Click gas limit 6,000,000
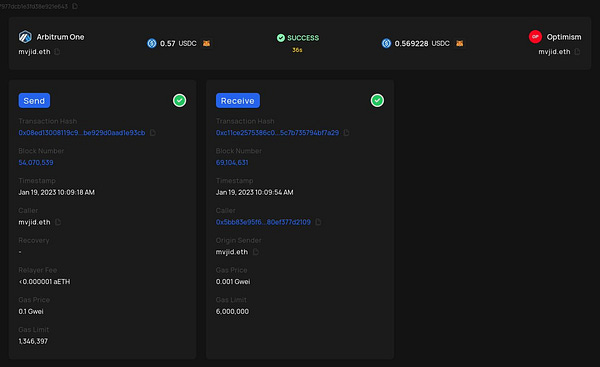 (x=232, y=312)
